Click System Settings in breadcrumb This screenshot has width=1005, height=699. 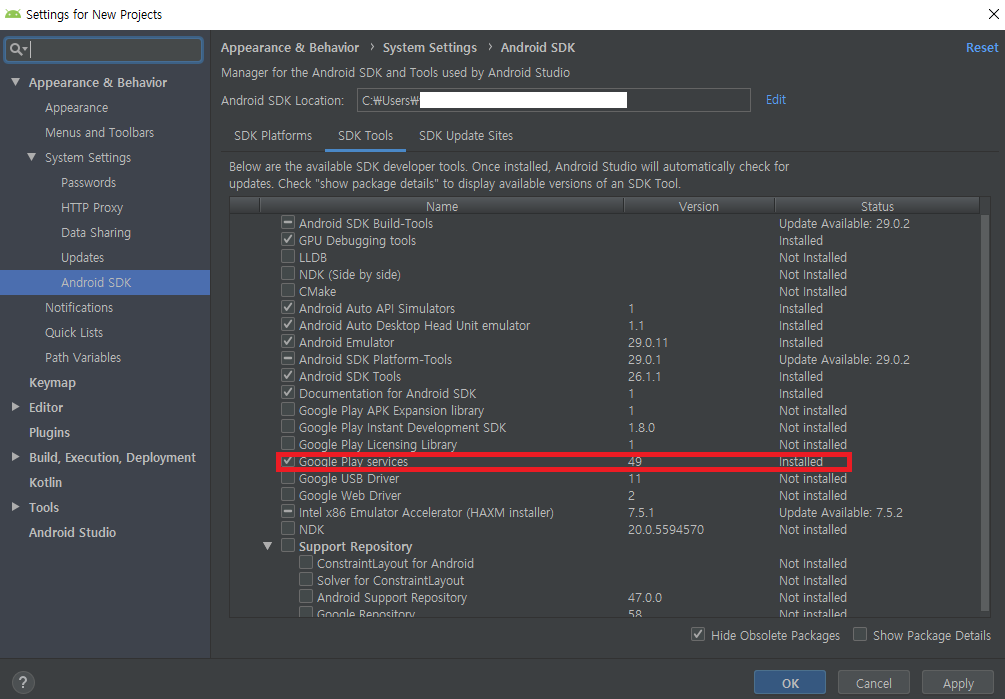click(429, 48)
